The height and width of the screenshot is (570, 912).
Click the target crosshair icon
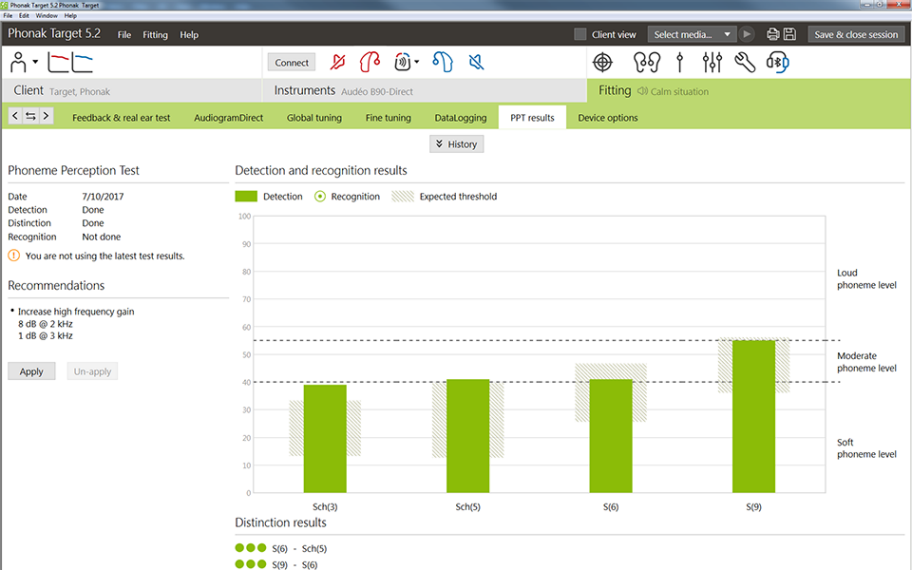[602, 62]
